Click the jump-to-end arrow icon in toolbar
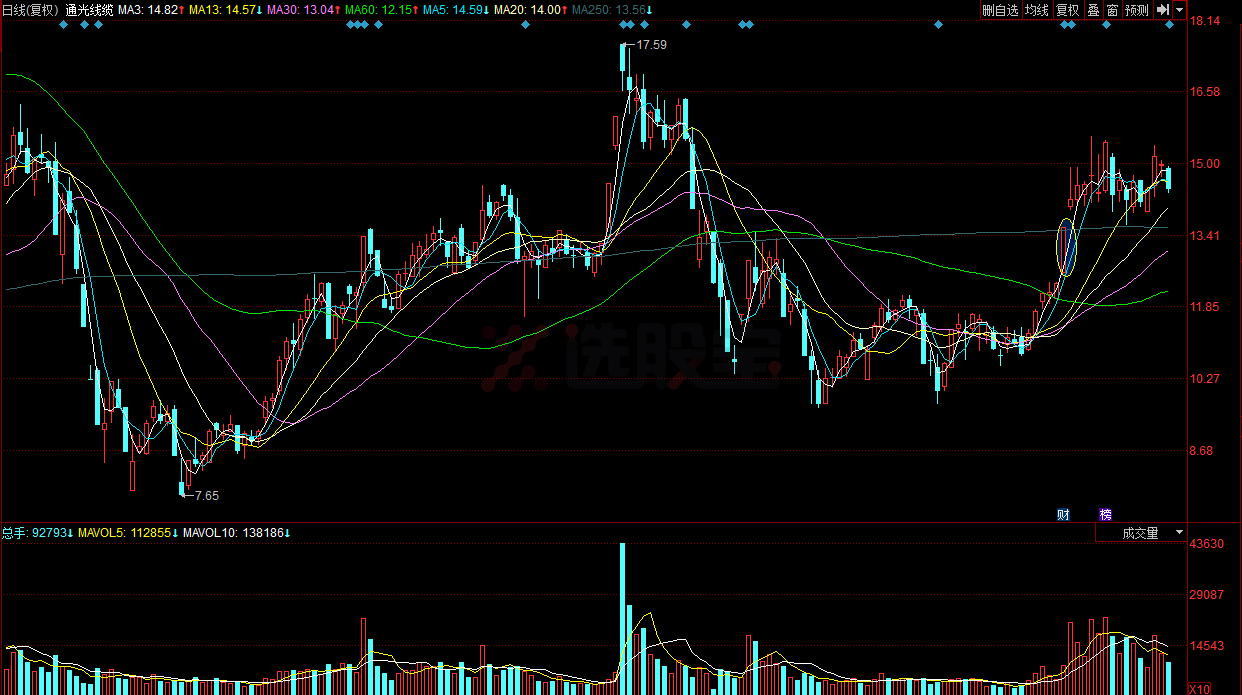 click(1162, 10)
